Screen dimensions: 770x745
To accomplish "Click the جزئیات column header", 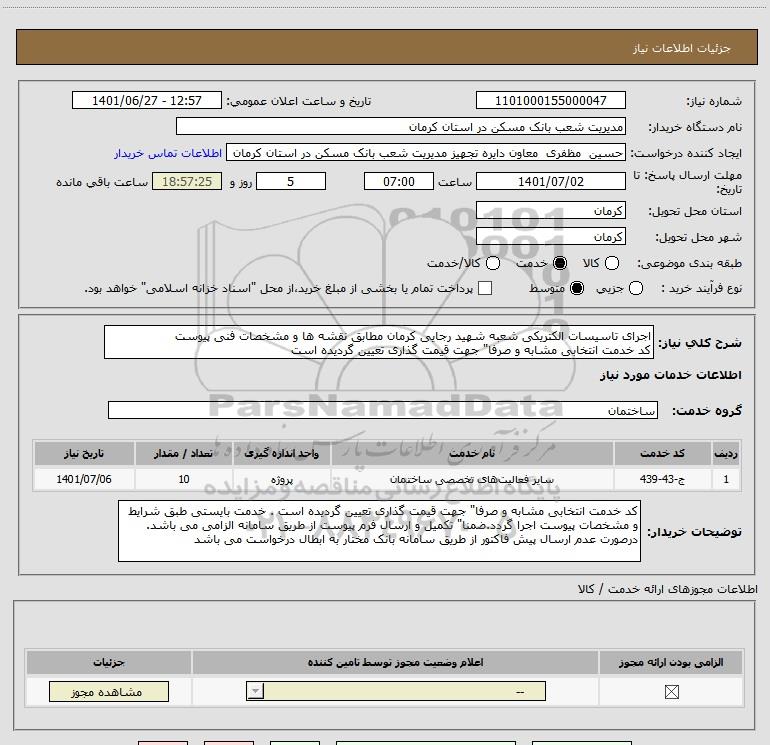I will coord(109,662).
